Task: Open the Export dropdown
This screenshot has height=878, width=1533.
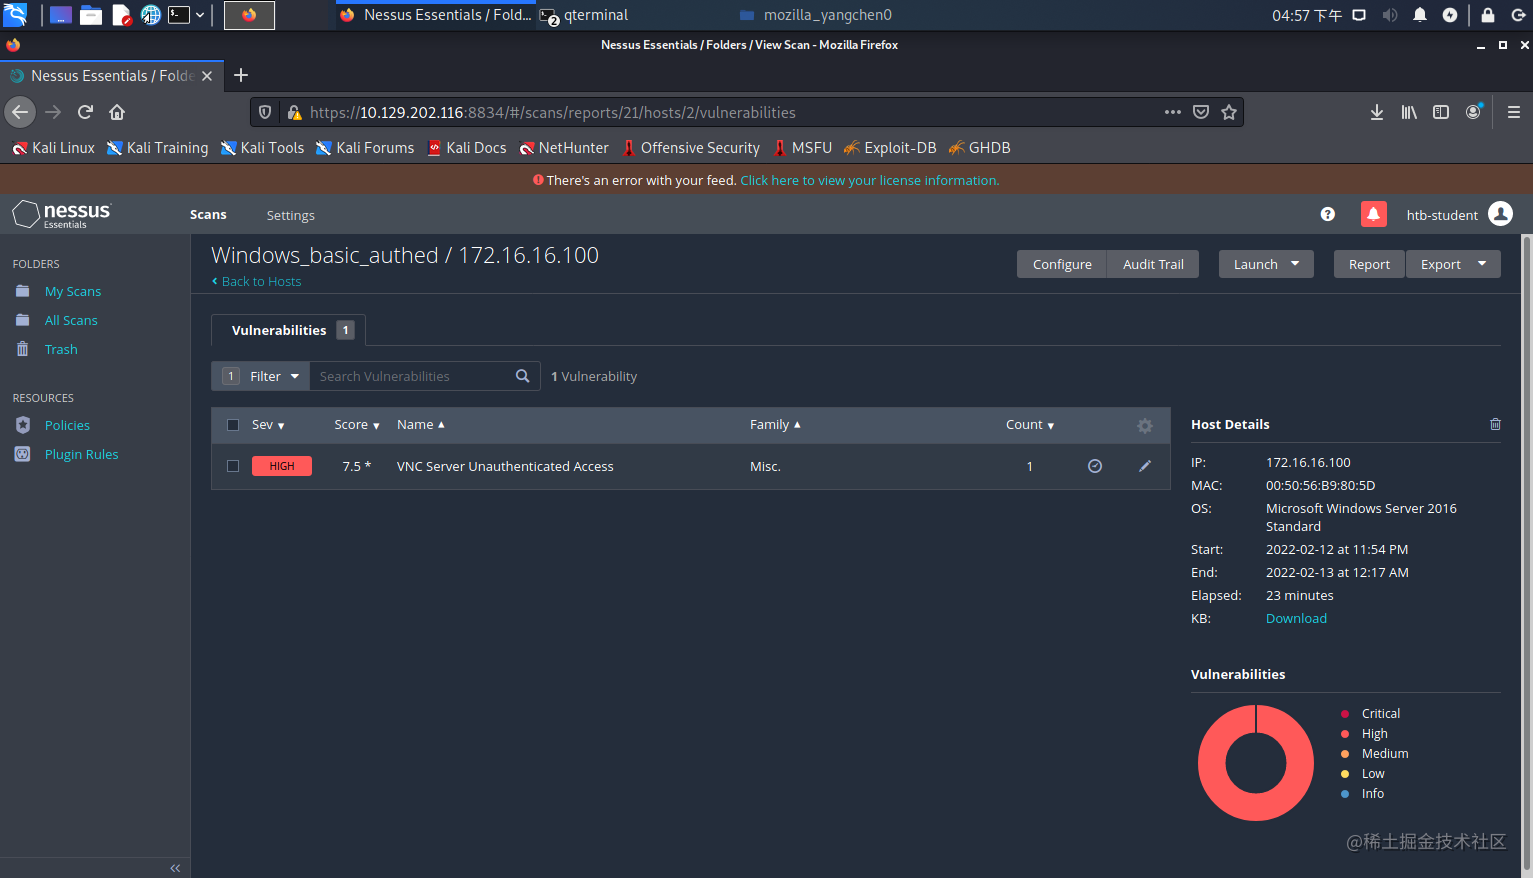Action: (1453, 264)
